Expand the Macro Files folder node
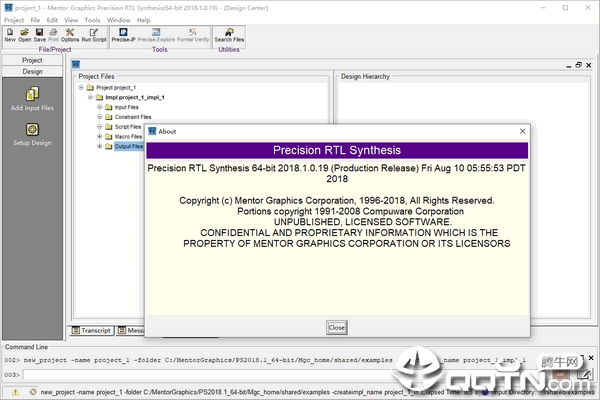Viewport: 600px width, 400px height. pyautogui.click(x=99, y=136)
